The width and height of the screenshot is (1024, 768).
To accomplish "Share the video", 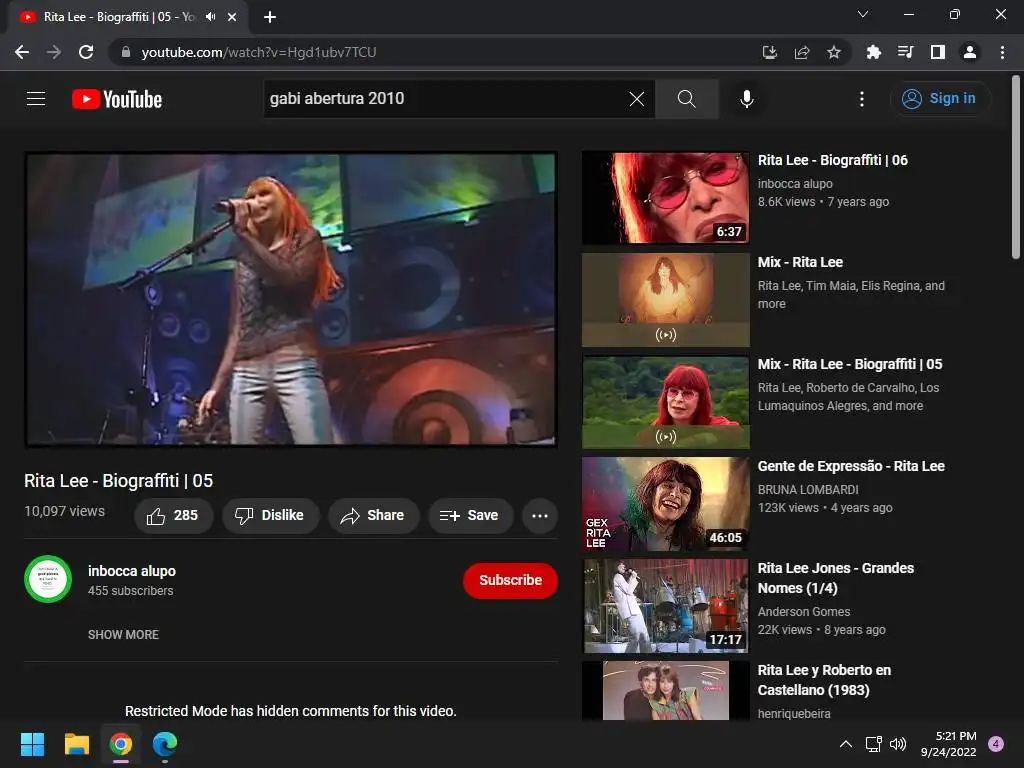I will 373,515.
